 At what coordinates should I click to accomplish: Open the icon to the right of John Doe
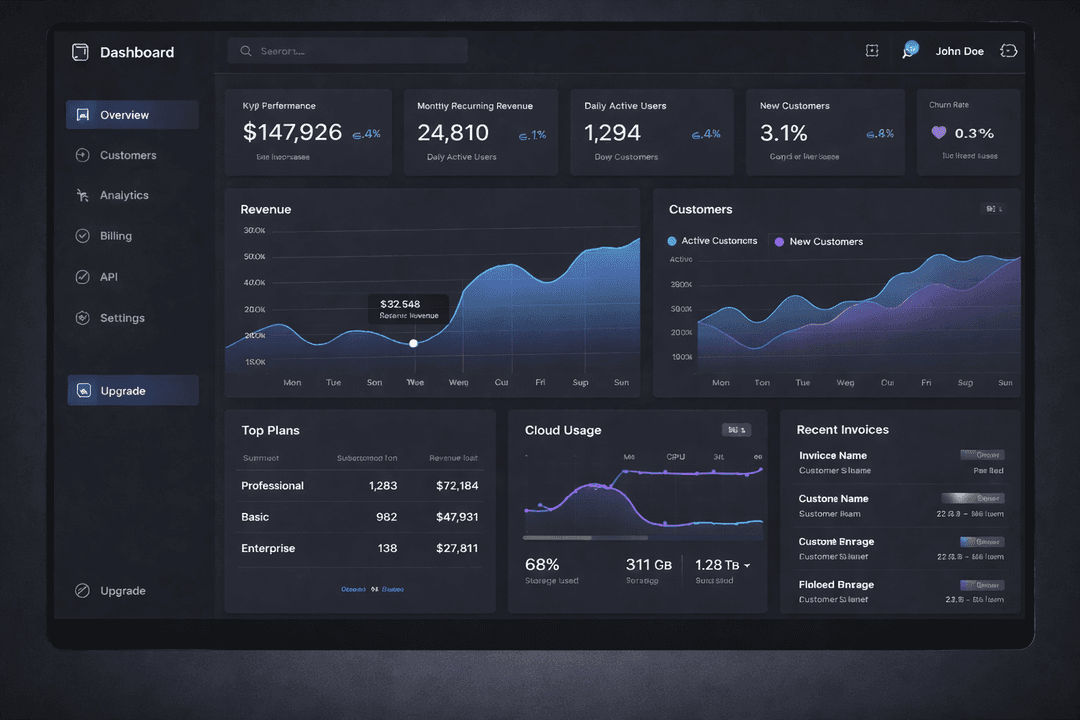(x=1010, y=50)
